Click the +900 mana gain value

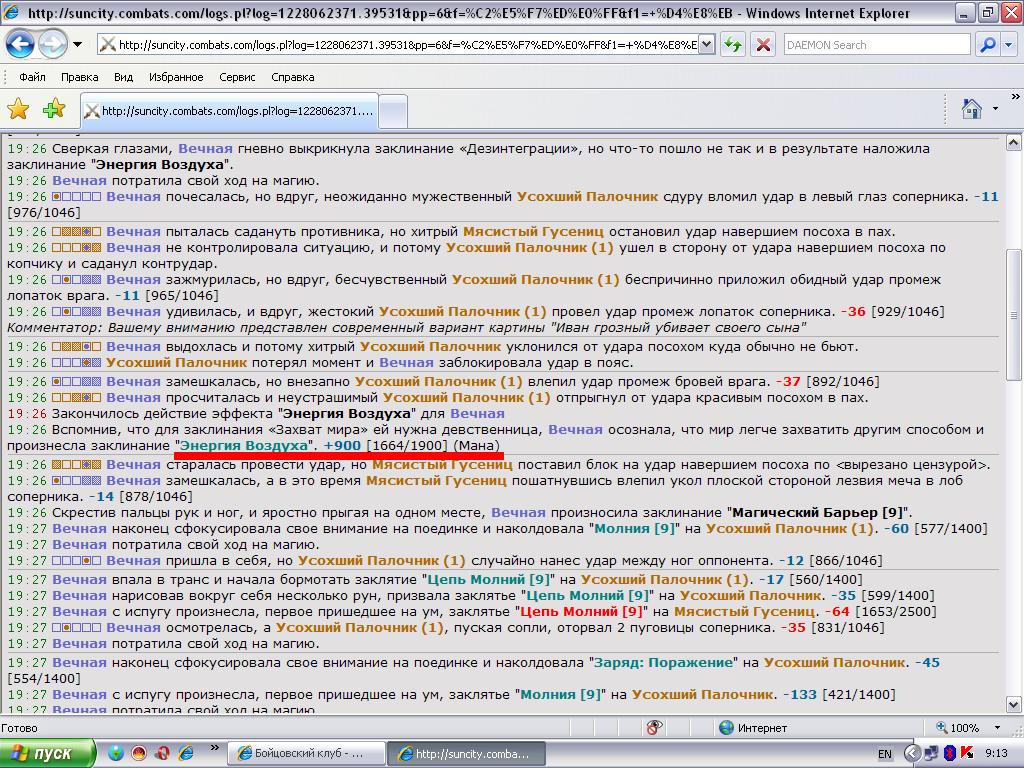click(x=342, y=445)
